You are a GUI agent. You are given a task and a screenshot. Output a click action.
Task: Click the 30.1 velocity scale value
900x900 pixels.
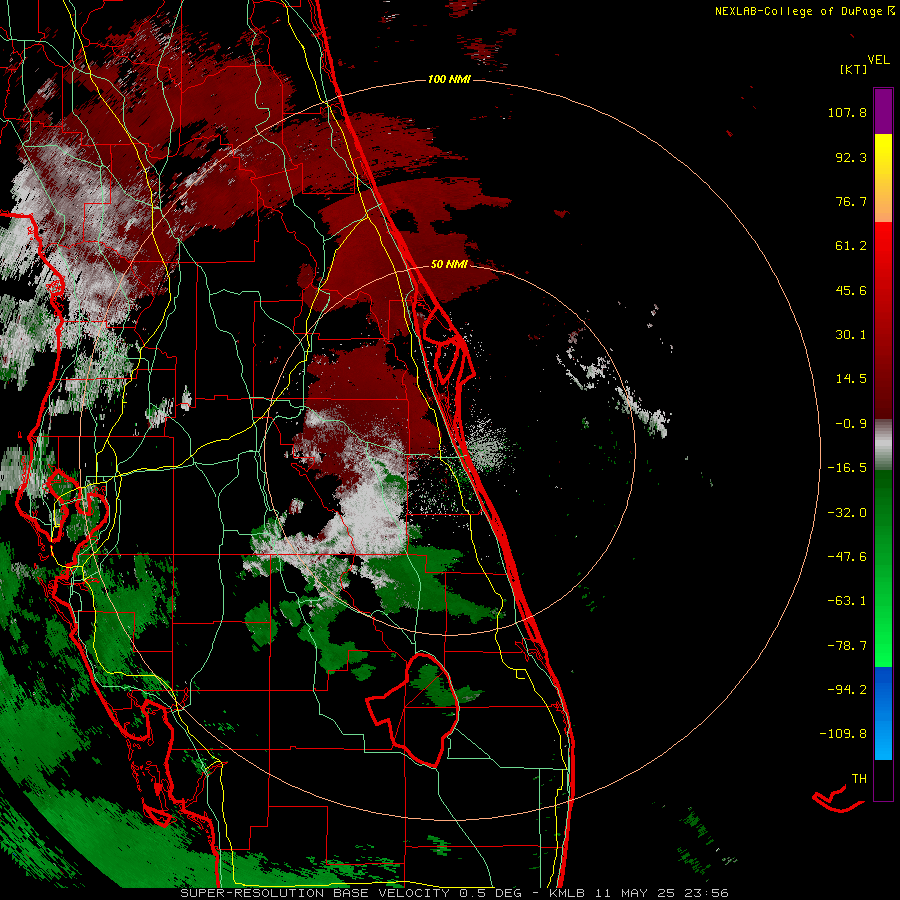pos(851,335)
